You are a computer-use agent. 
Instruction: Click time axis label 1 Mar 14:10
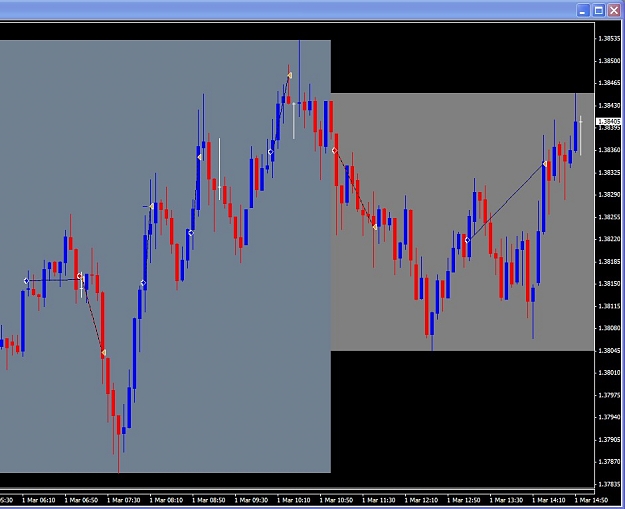click(x=549, y=500)
